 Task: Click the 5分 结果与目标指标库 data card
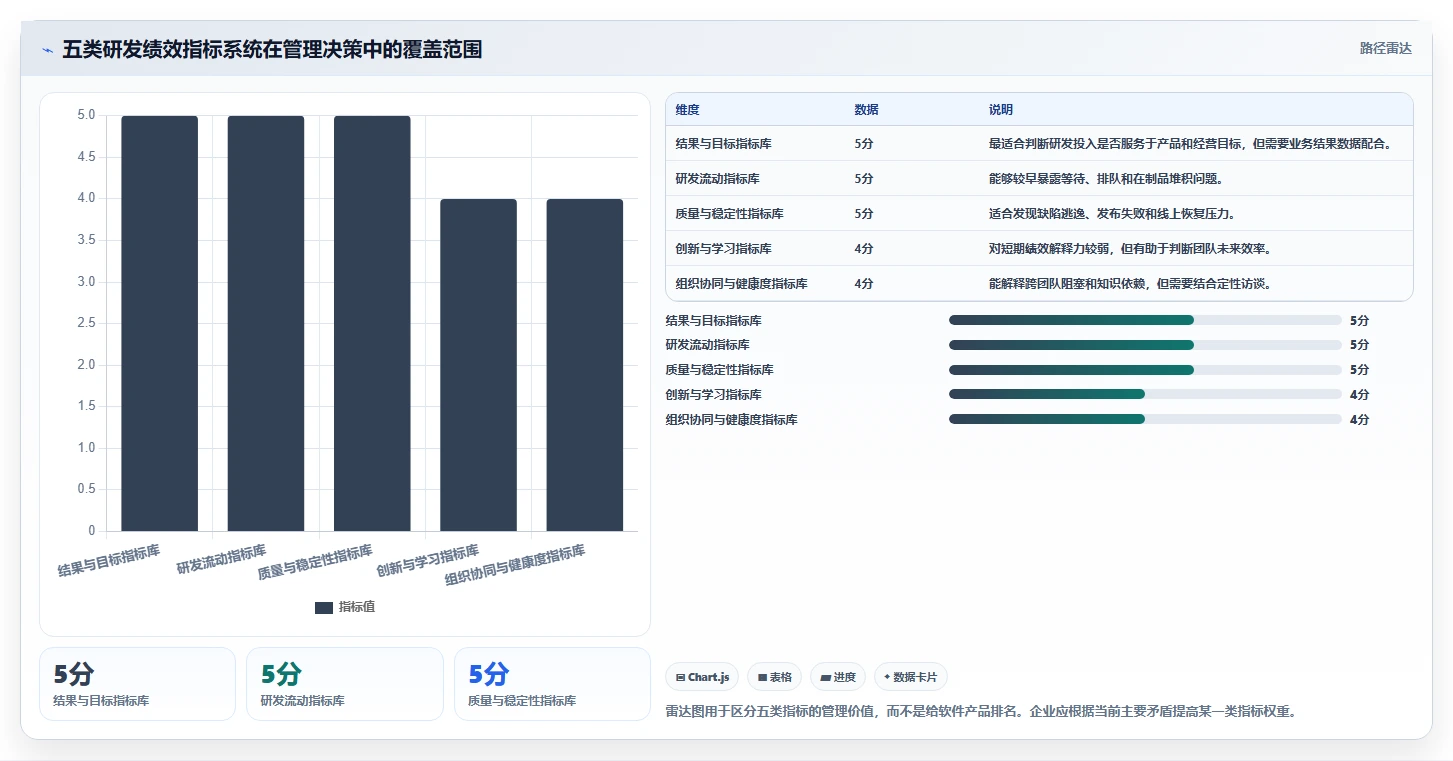(x=137, y=684)
